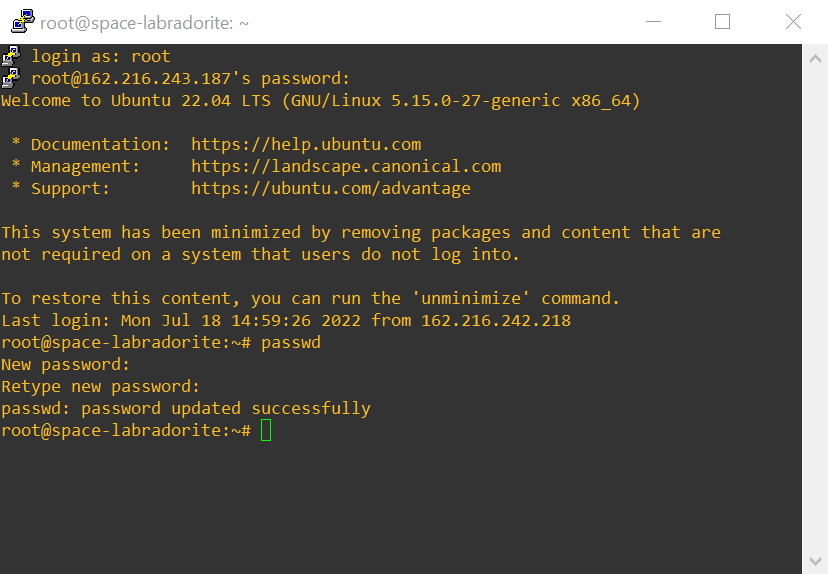Click the landscape.canonical.com management URL

pos(346,166)
